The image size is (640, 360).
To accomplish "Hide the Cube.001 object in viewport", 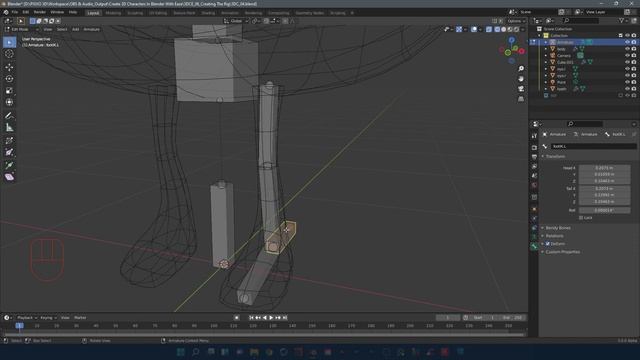I will 627,62.
